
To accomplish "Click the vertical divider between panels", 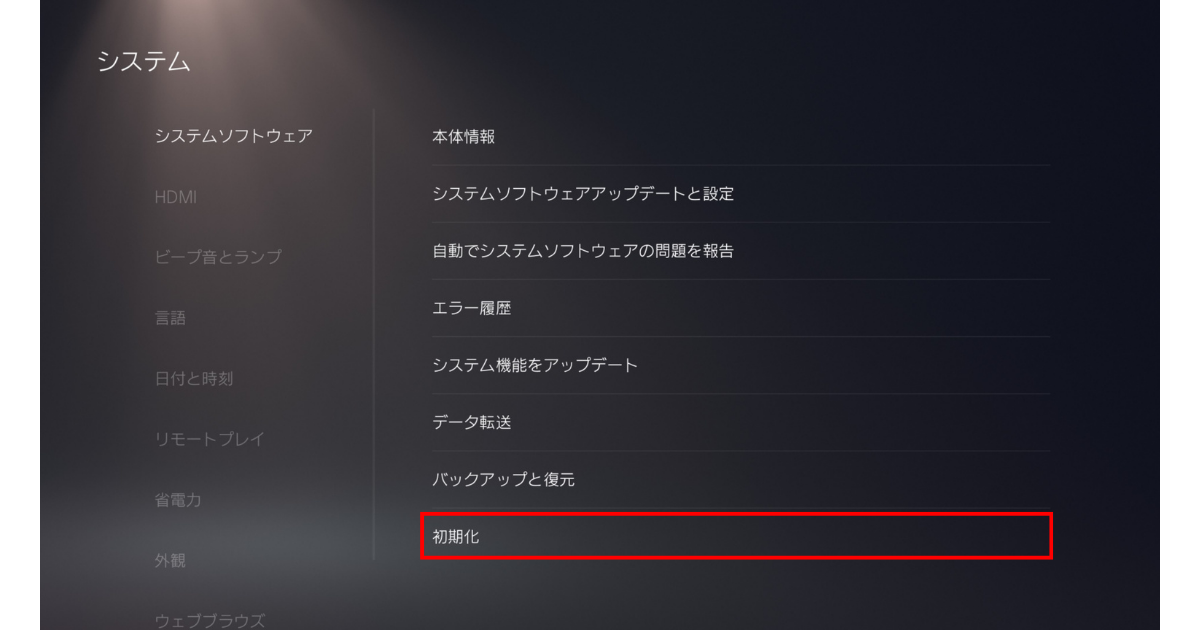I will pyautogui.click(x=374, y=334).
